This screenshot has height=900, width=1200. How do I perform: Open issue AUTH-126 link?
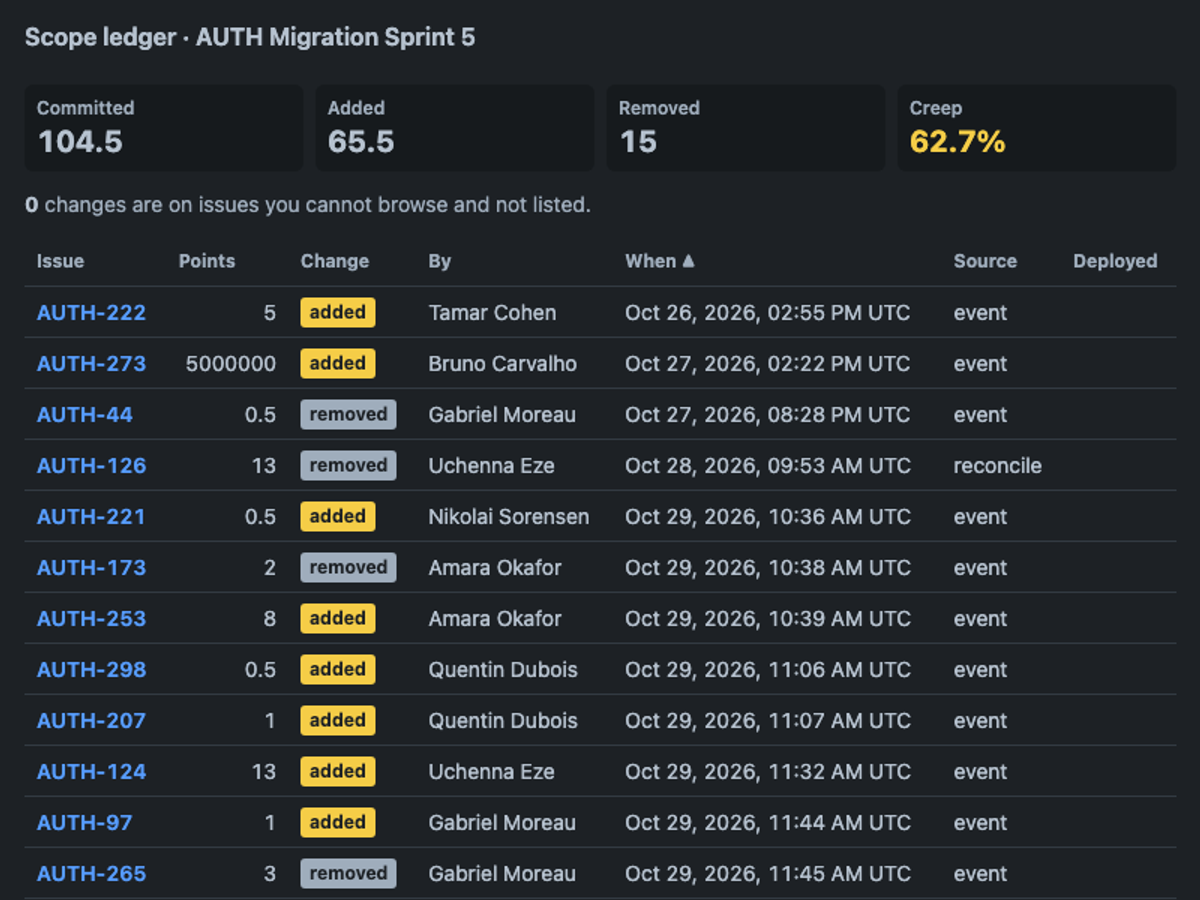coord(91,466)
